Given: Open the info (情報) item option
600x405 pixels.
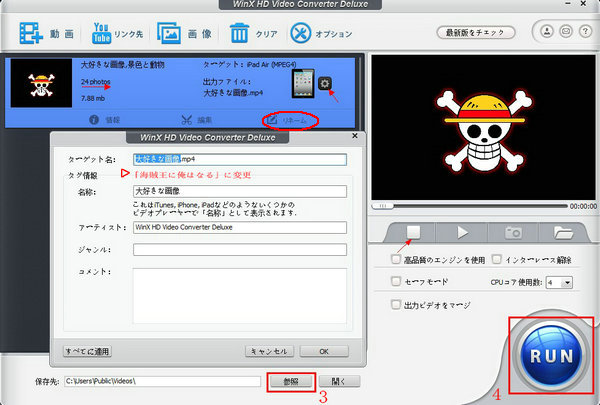Looking at the screenshot, I should tap(104, 120).
